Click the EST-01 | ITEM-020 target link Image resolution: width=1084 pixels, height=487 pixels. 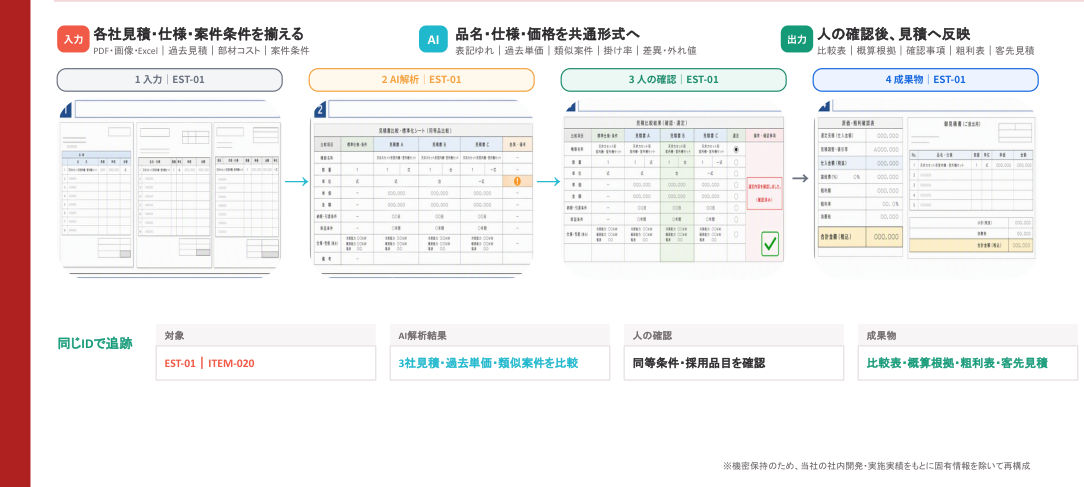tap(214, 363)
